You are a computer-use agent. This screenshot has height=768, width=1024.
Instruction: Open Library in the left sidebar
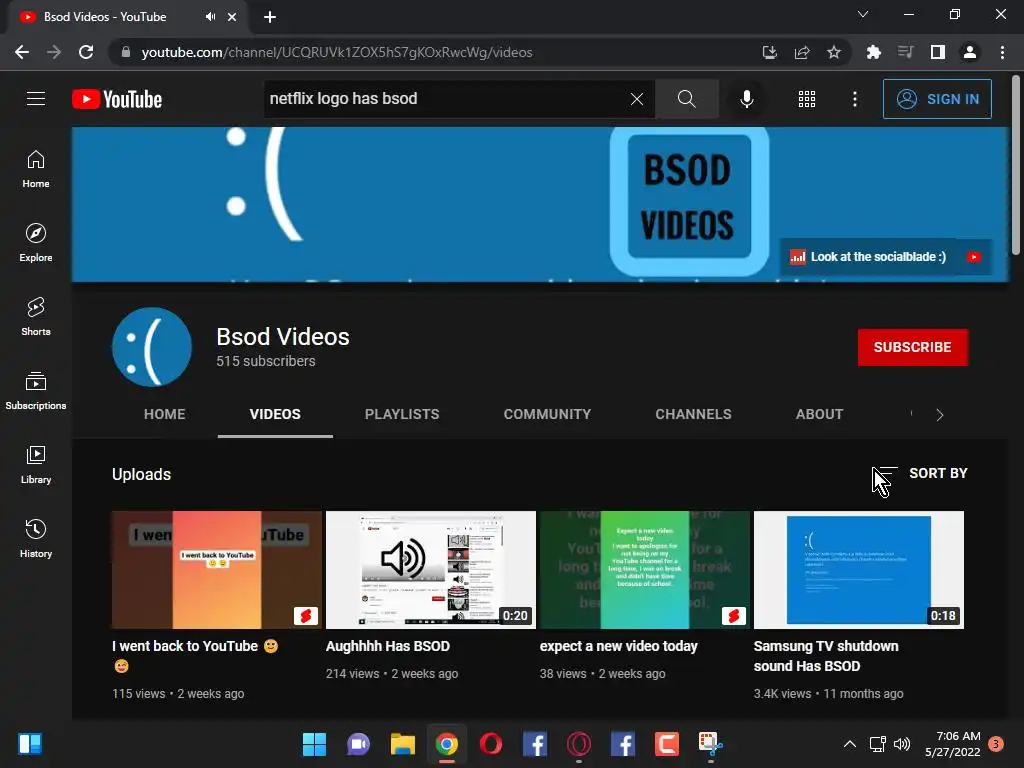(x=36, y=465)
